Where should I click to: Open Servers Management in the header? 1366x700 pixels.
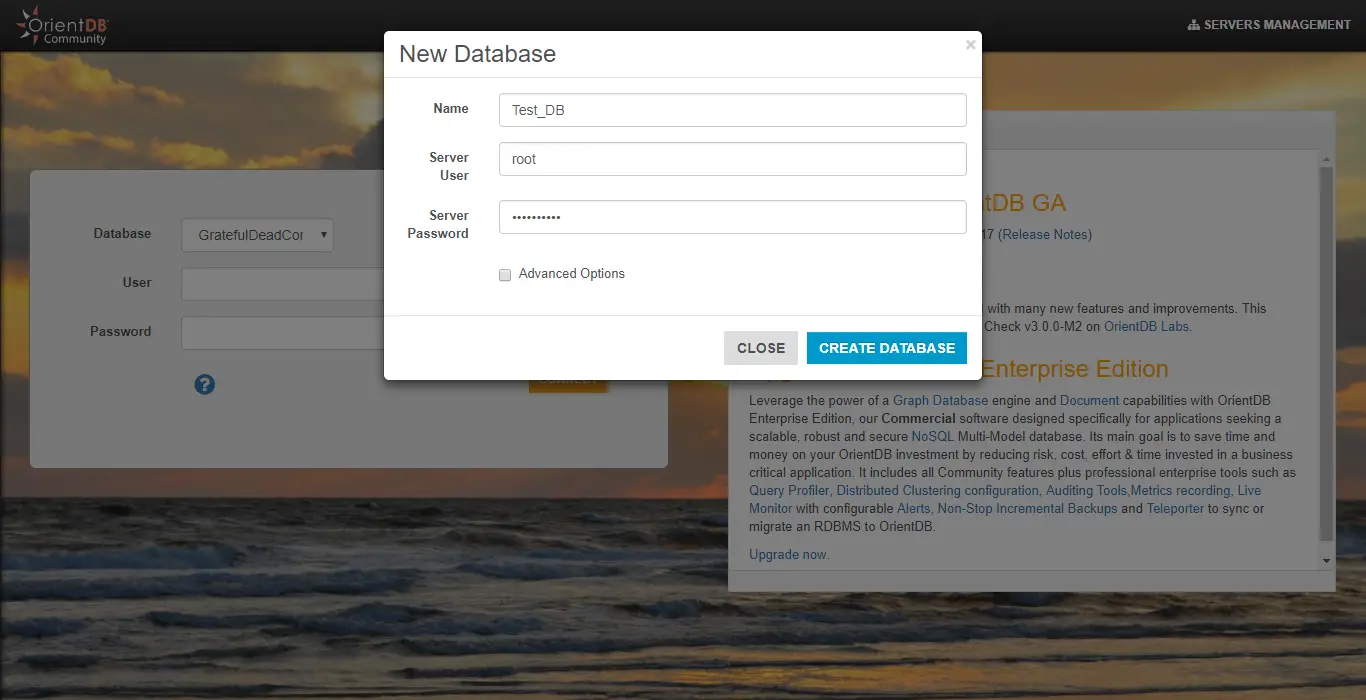pos(1269,25)
